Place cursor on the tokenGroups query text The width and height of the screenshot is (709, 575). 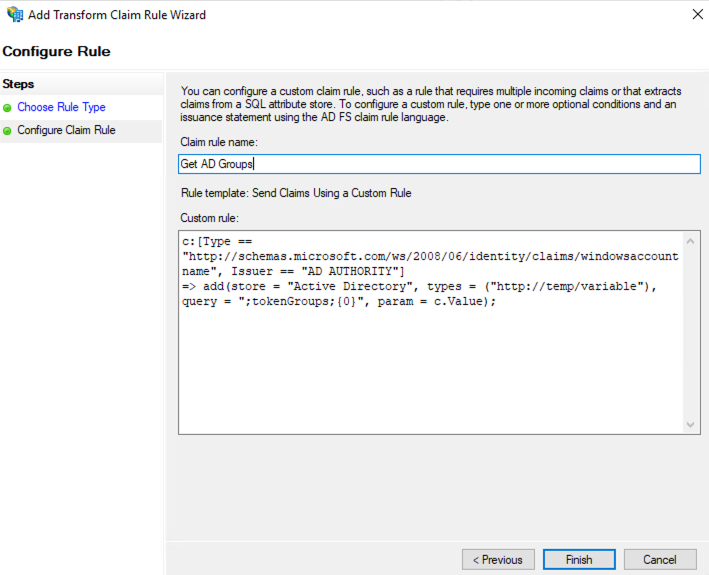click(298, 302)
